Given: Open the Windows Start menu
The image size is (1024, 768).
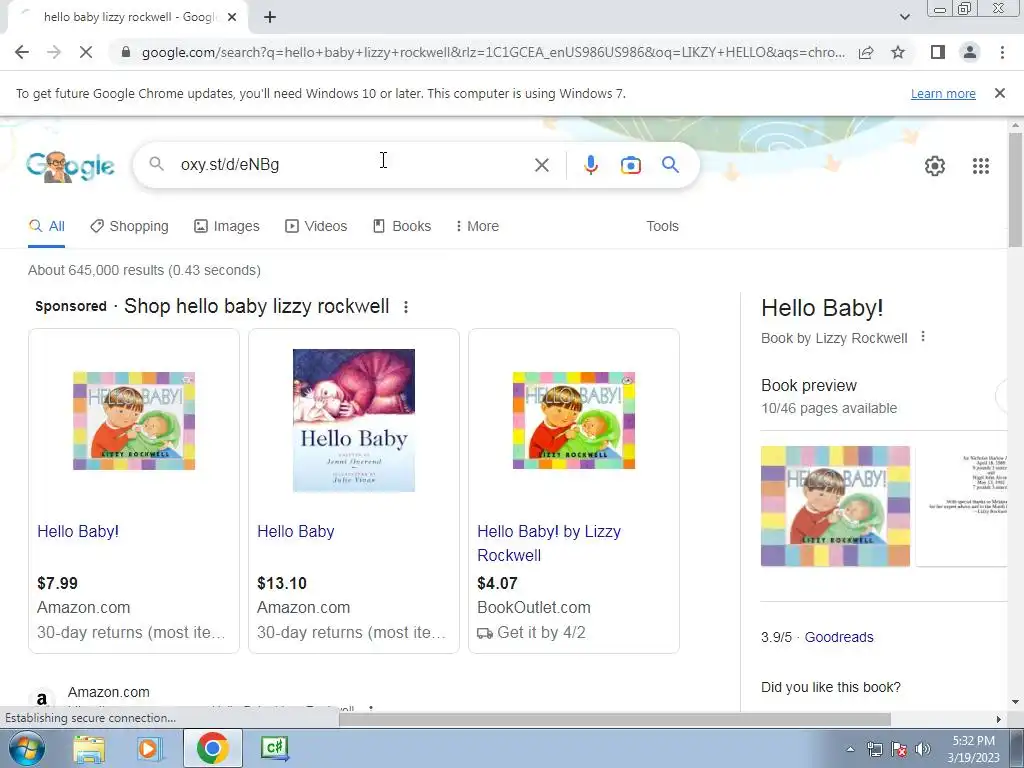Looking at the screenshot, I should 25,748.
